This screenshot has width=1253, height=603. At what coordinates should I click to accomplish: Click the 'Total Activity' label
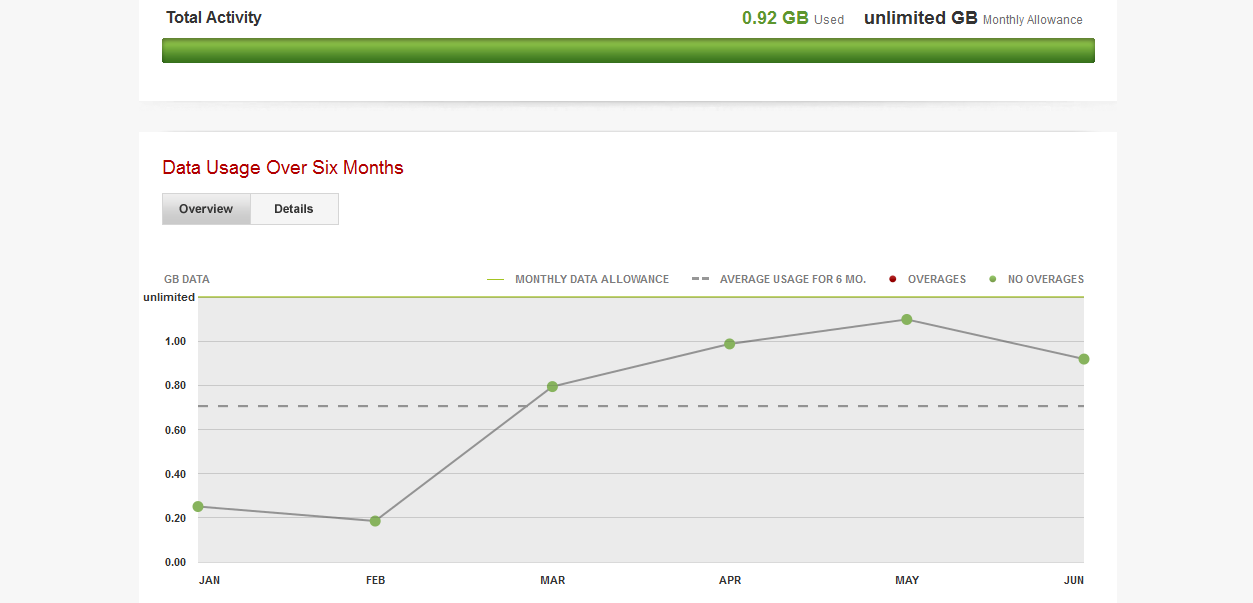214,18
